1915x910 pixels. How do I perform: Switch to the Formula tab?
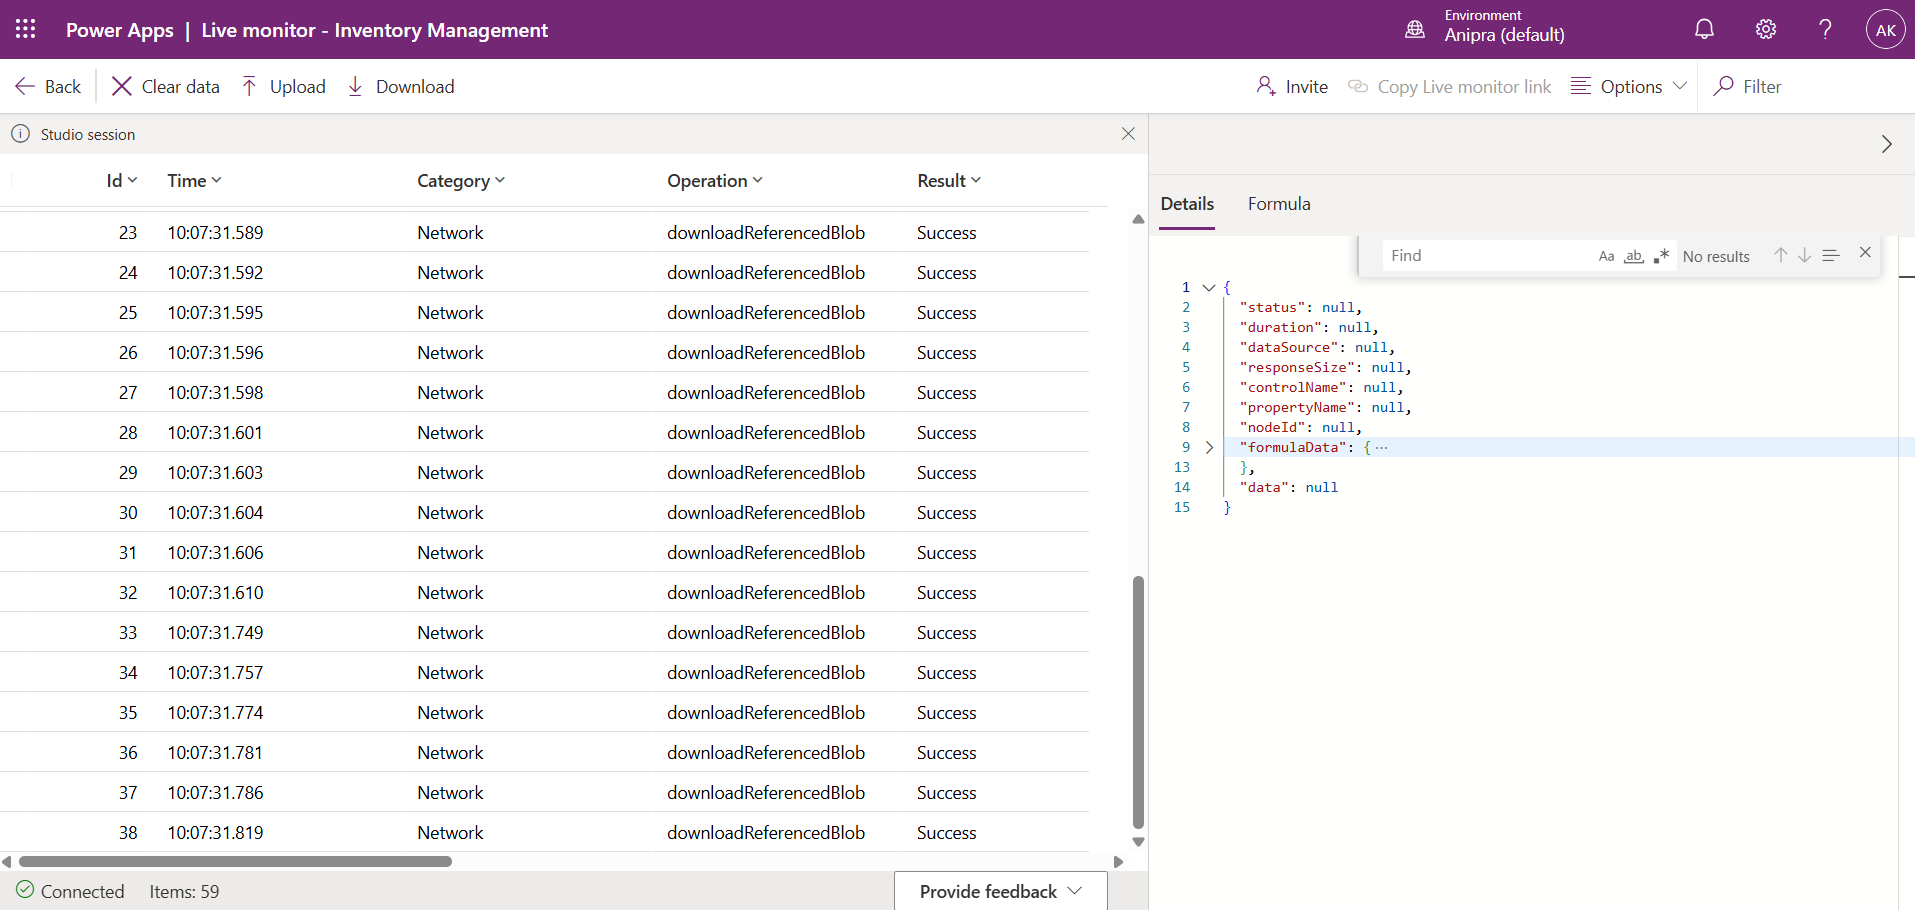point(1279,204)
